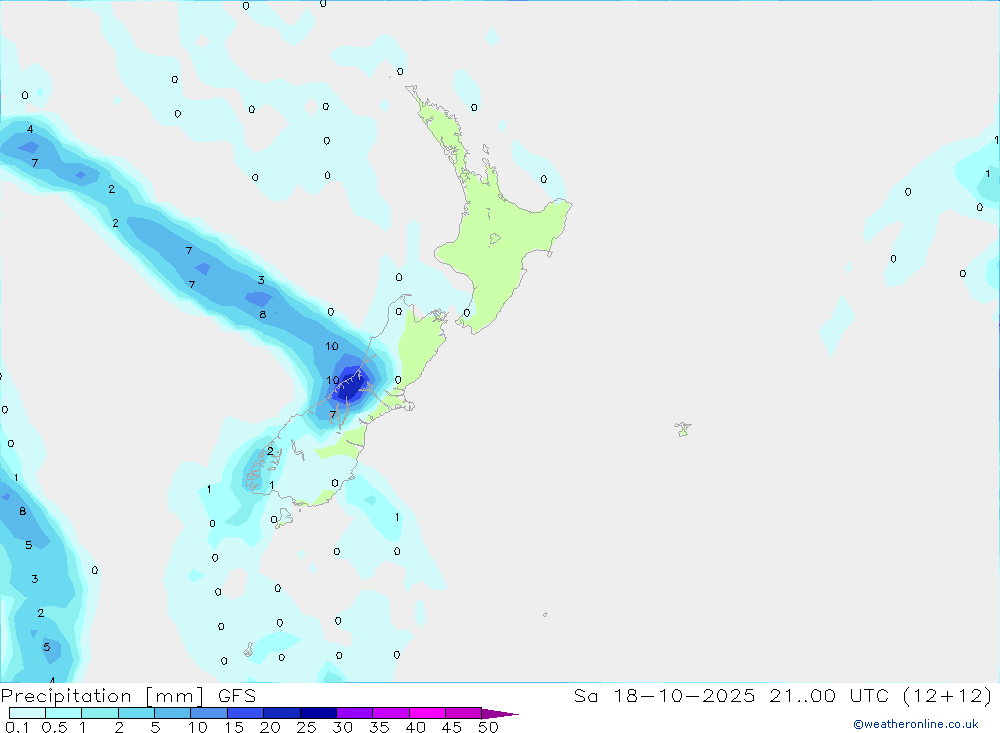Click the "(12+12)" forecast offset text
1000x733 pixels.
(948, 695)
